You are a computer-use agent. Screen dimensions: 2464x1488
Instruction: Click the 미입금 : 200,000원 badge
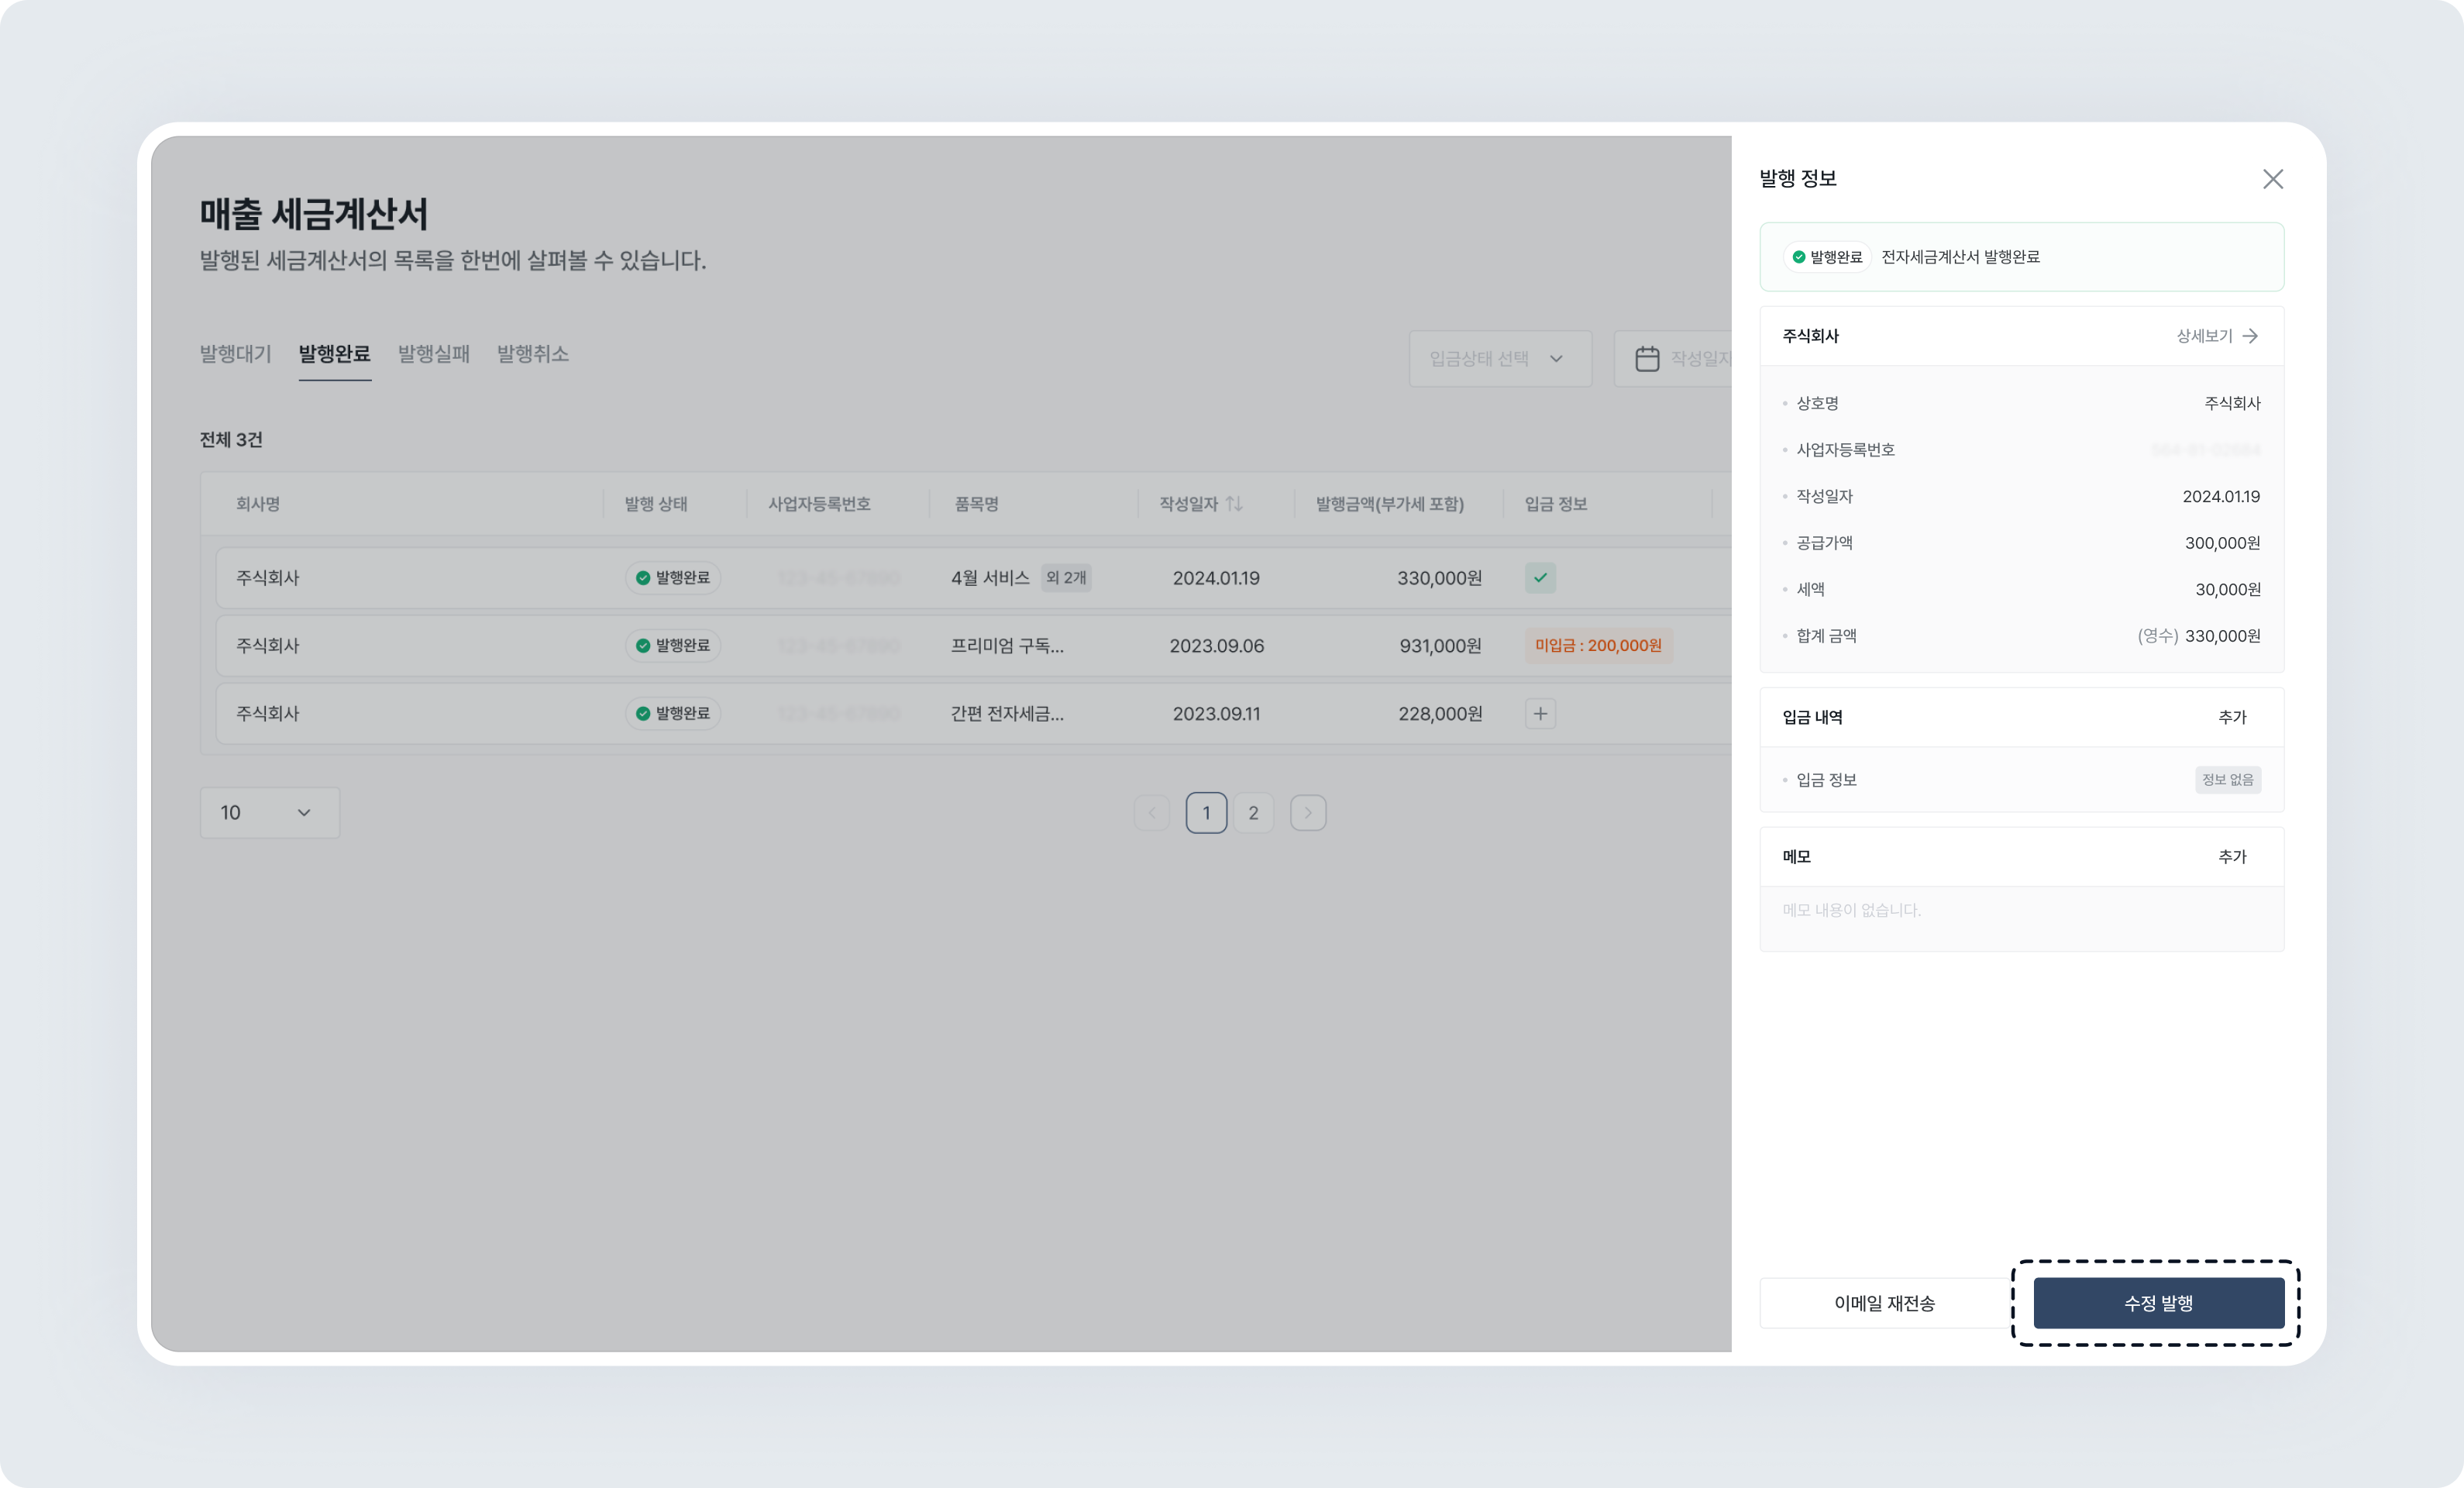1598,645
